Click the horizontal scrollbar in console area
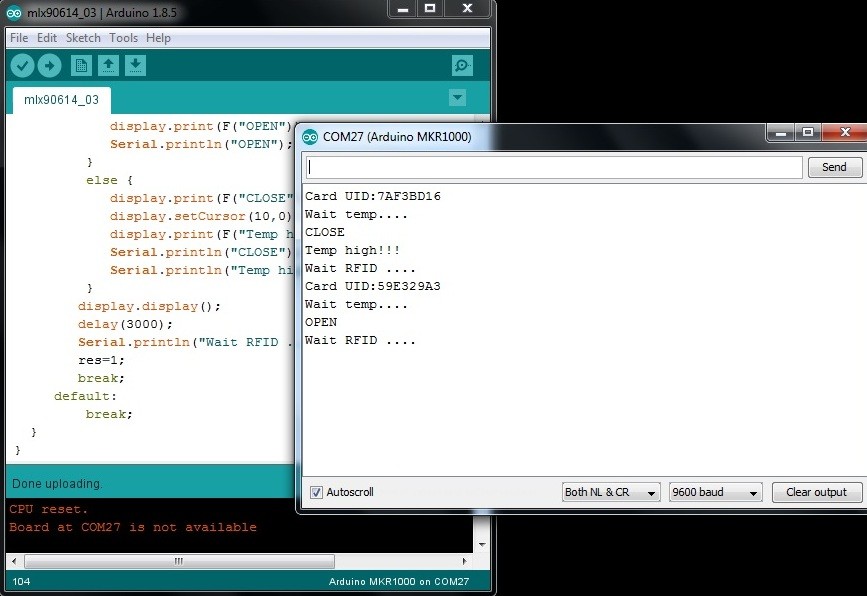This screenshot has height=596, width=867. (x=178, y=561)
